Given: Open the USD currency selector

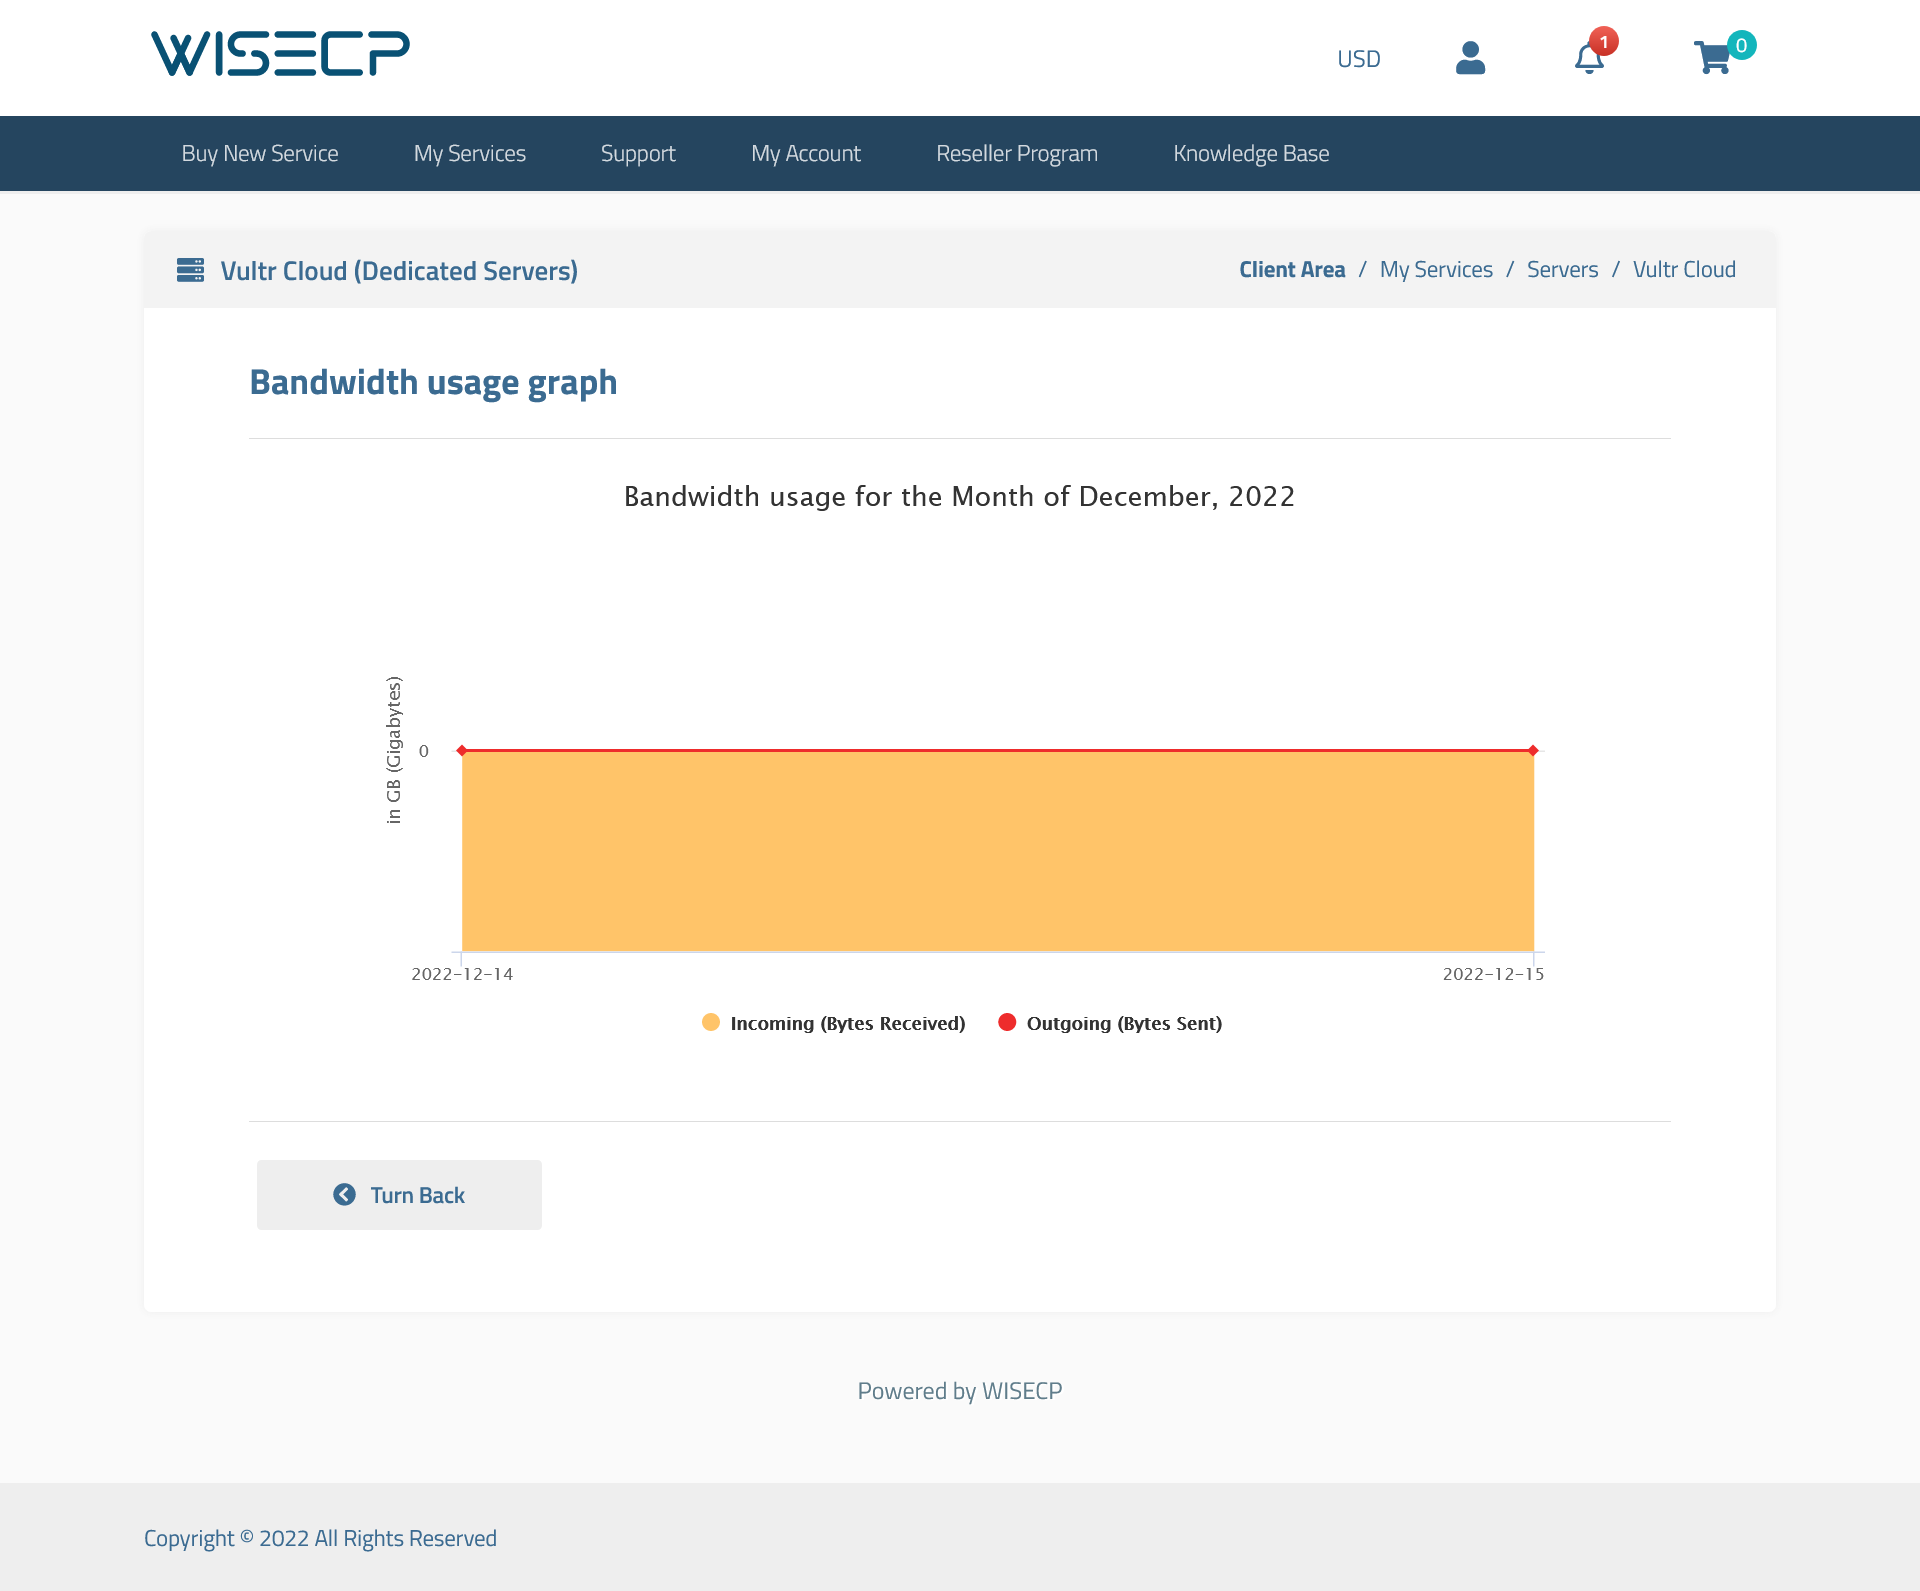Looking at the screenshot, I should tap(1359, 59).
